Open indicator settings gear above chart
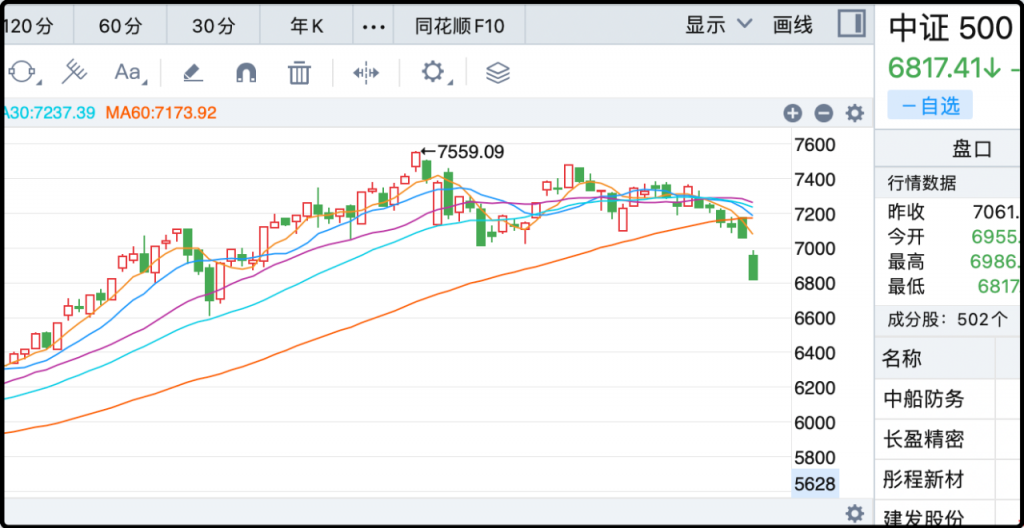The image size is (1024, 528). coord(854,113)
